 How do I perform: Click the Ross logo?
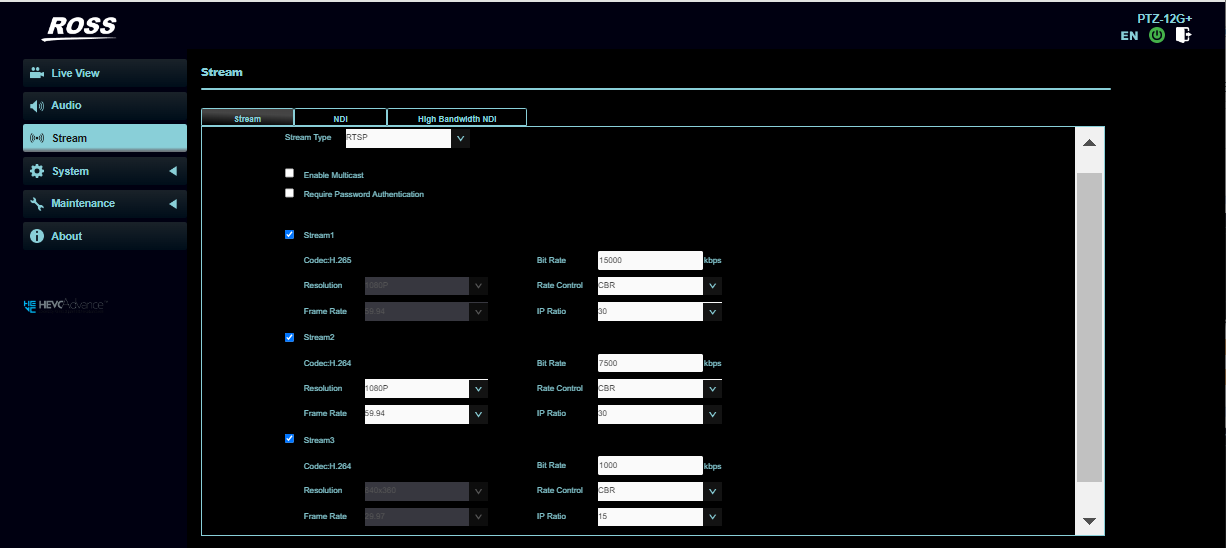79,28
